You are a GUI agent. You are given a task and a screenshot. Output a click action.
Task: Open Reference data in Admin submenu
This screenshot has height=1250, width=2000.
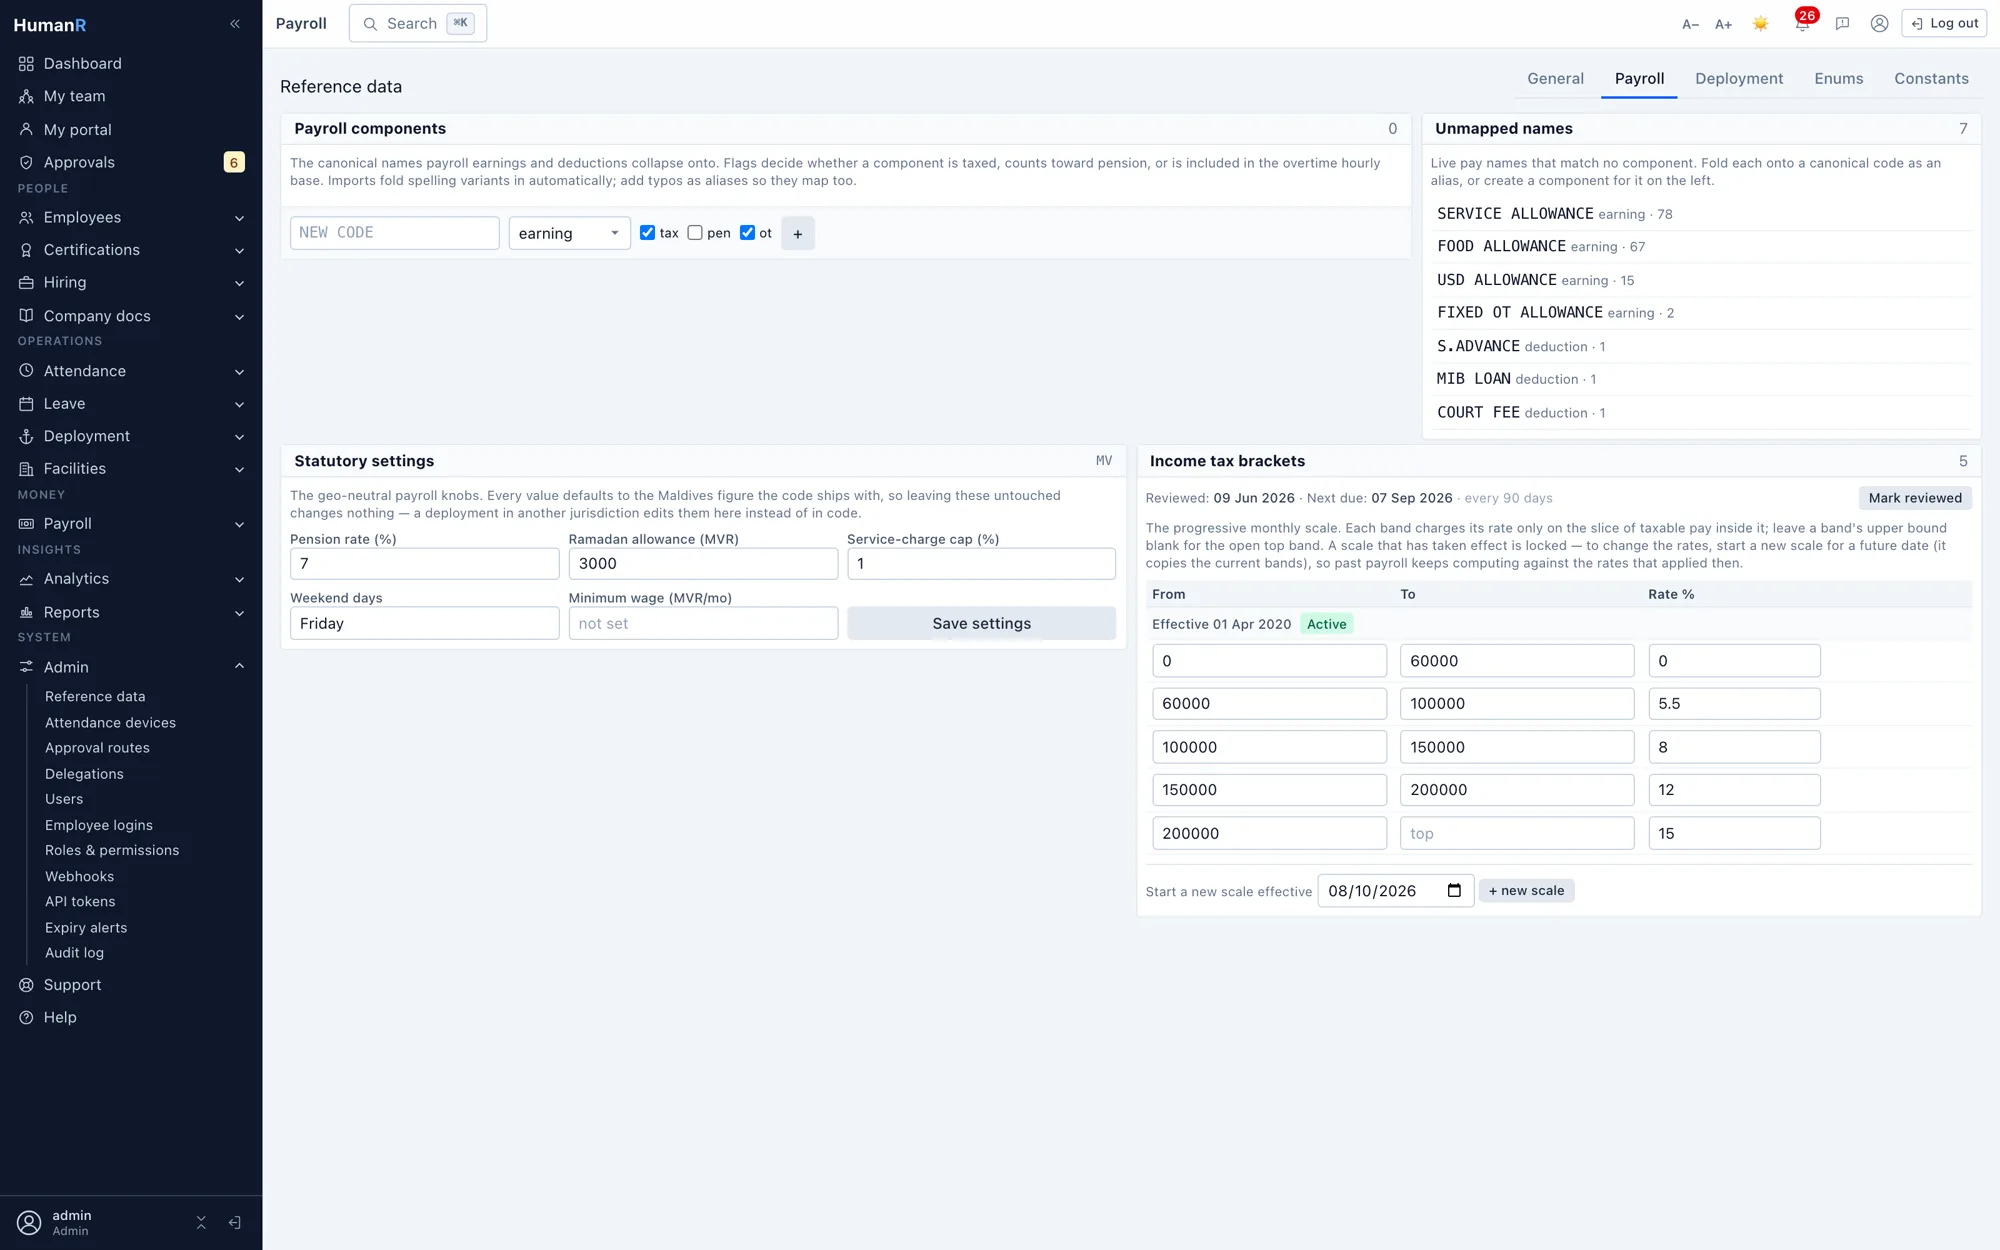point(95,697)
